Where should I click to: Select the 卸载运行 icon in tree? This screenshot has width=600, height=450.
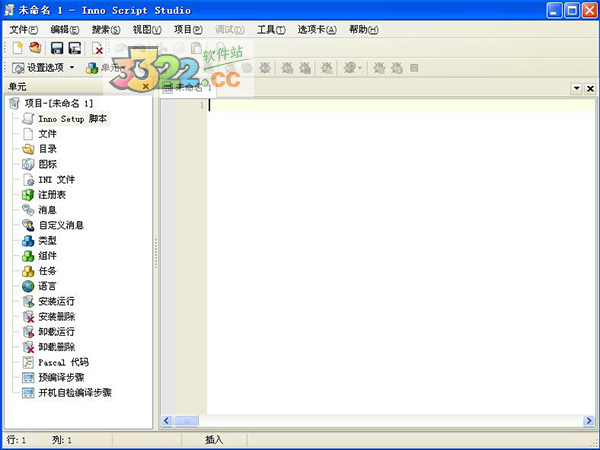pyautogui.click(x=28, y=332)
